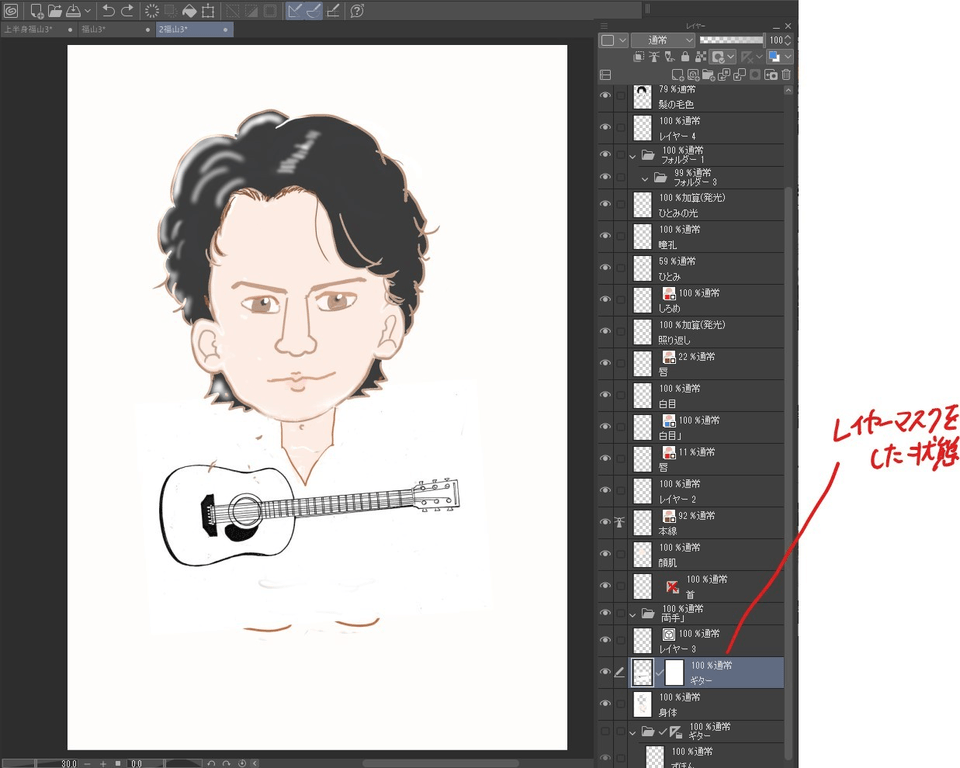Click the two-pane layer view icon
The image size is (960, 768).
606,75
